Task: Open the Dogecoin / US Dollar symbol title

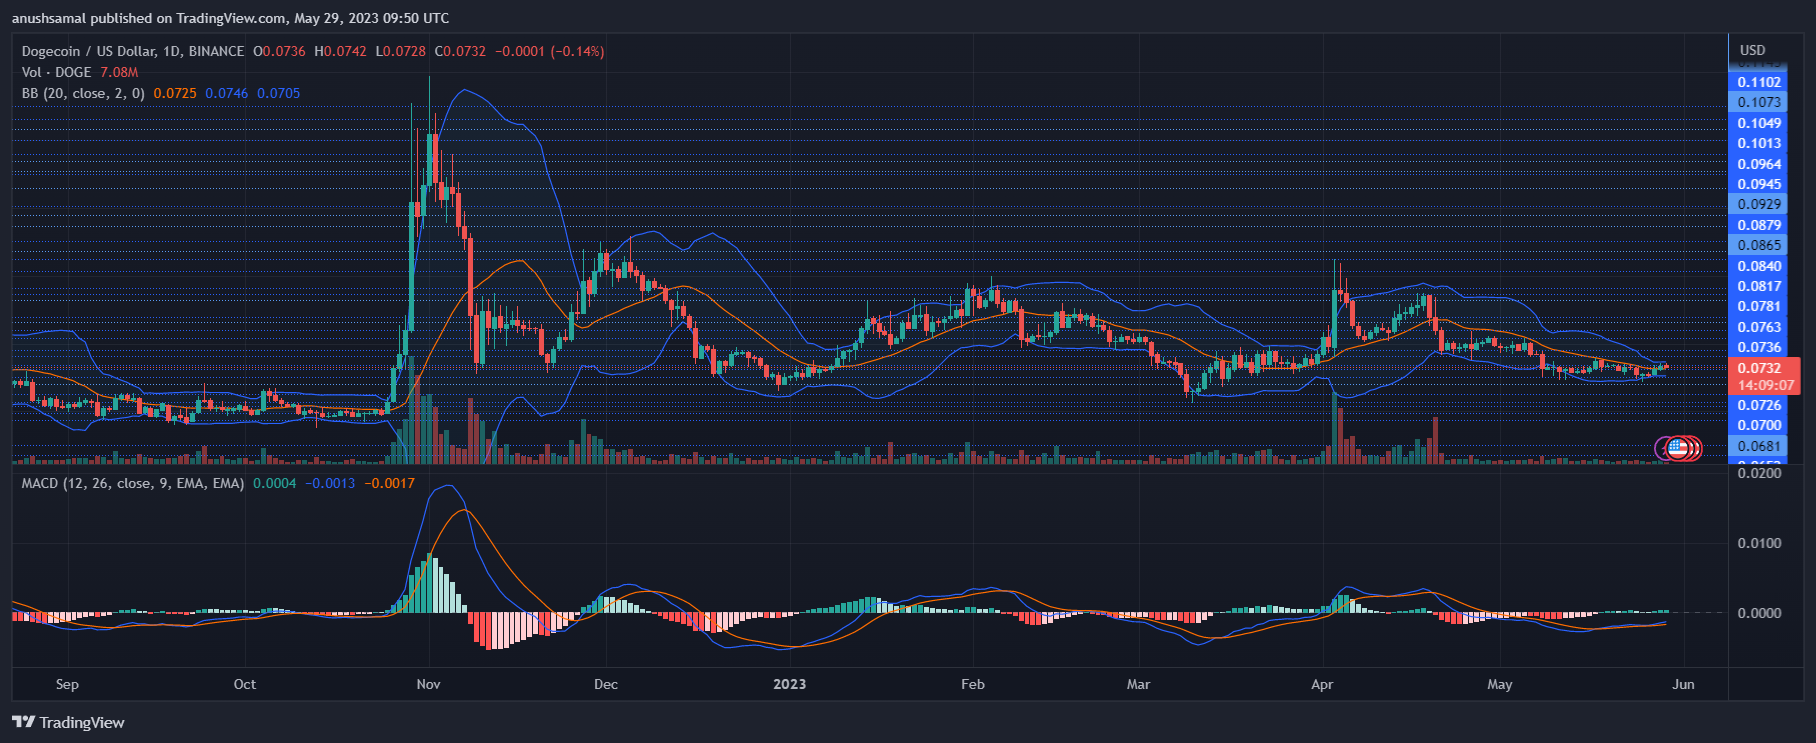Action: tap(132, 51)
